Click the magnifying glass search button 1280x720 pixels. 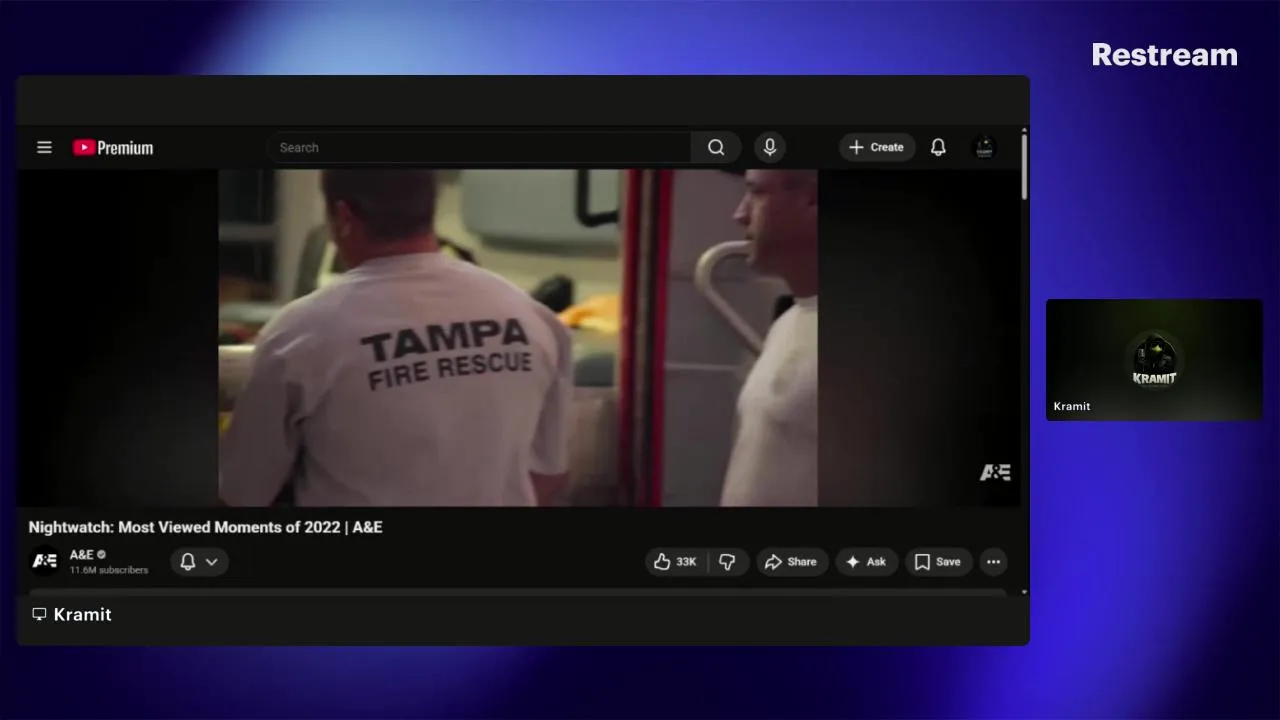(716, 147)
